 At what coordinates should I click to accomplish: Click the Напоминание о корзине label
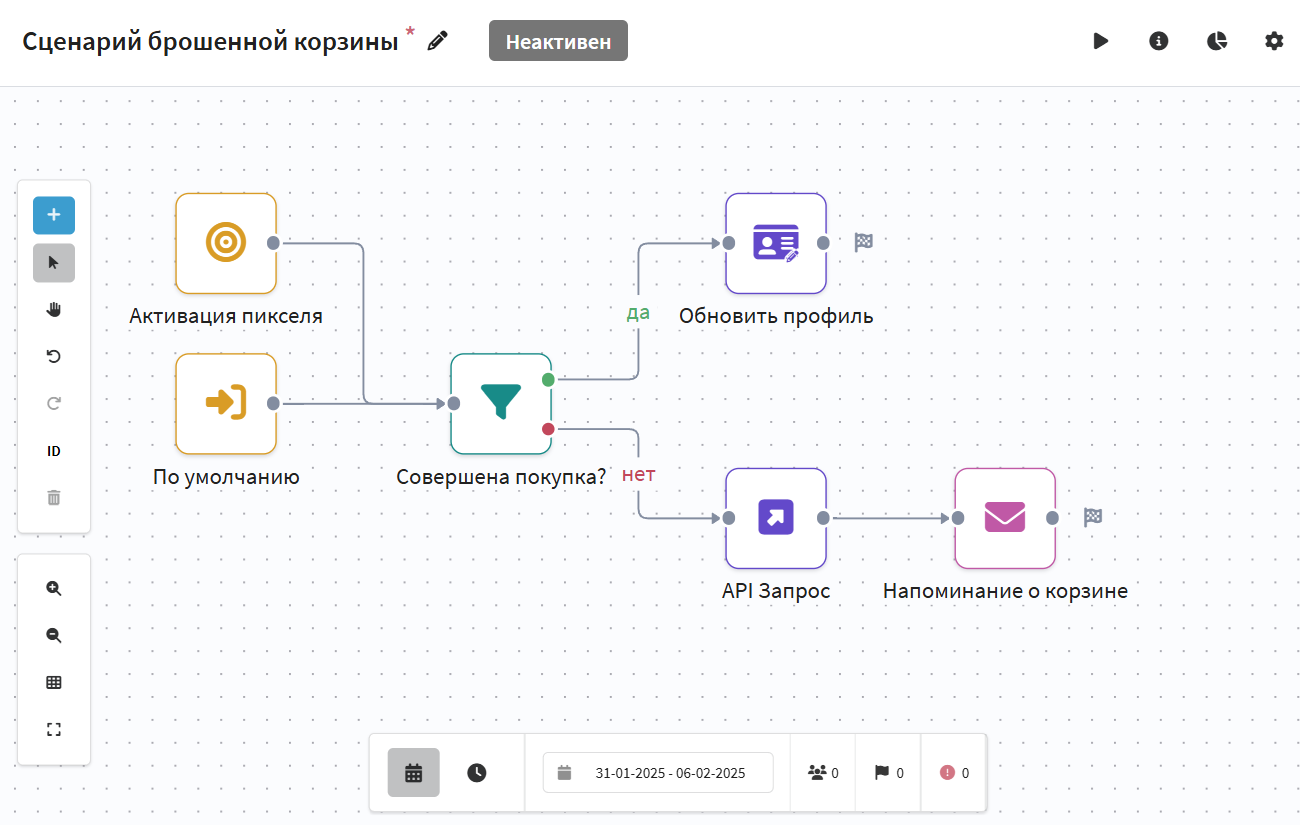[1005, 591]
